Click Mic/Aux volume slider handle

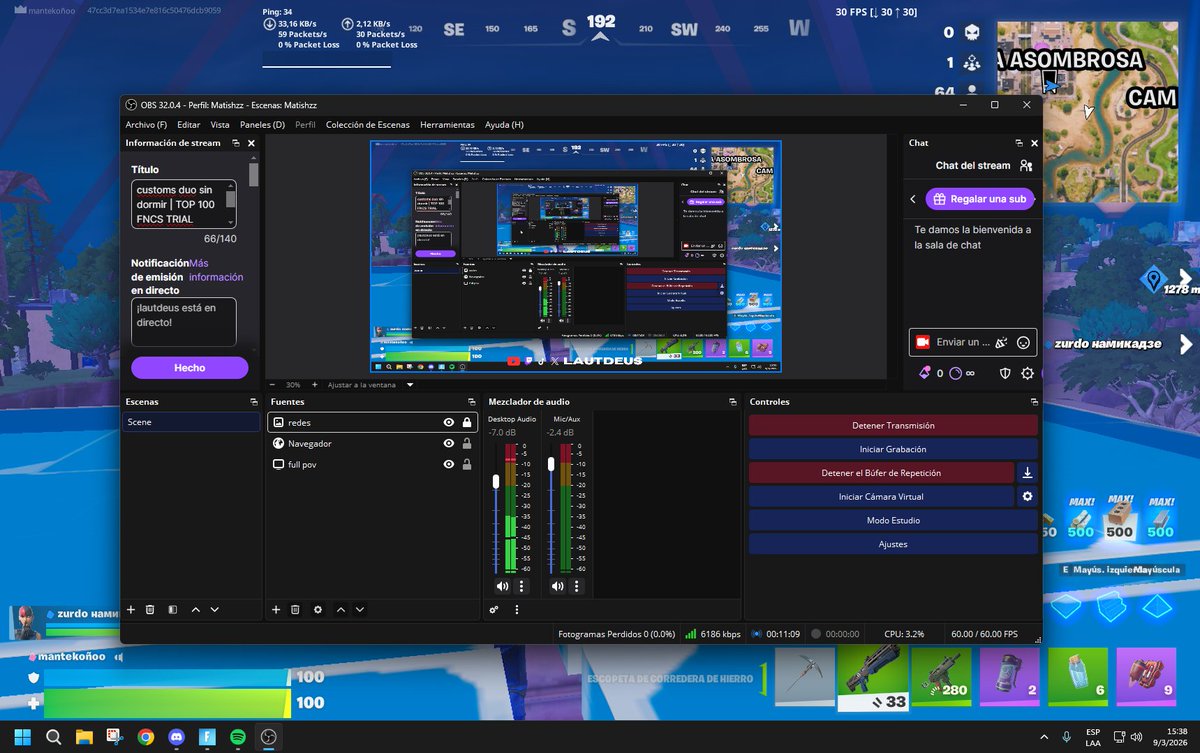[550, 464]
